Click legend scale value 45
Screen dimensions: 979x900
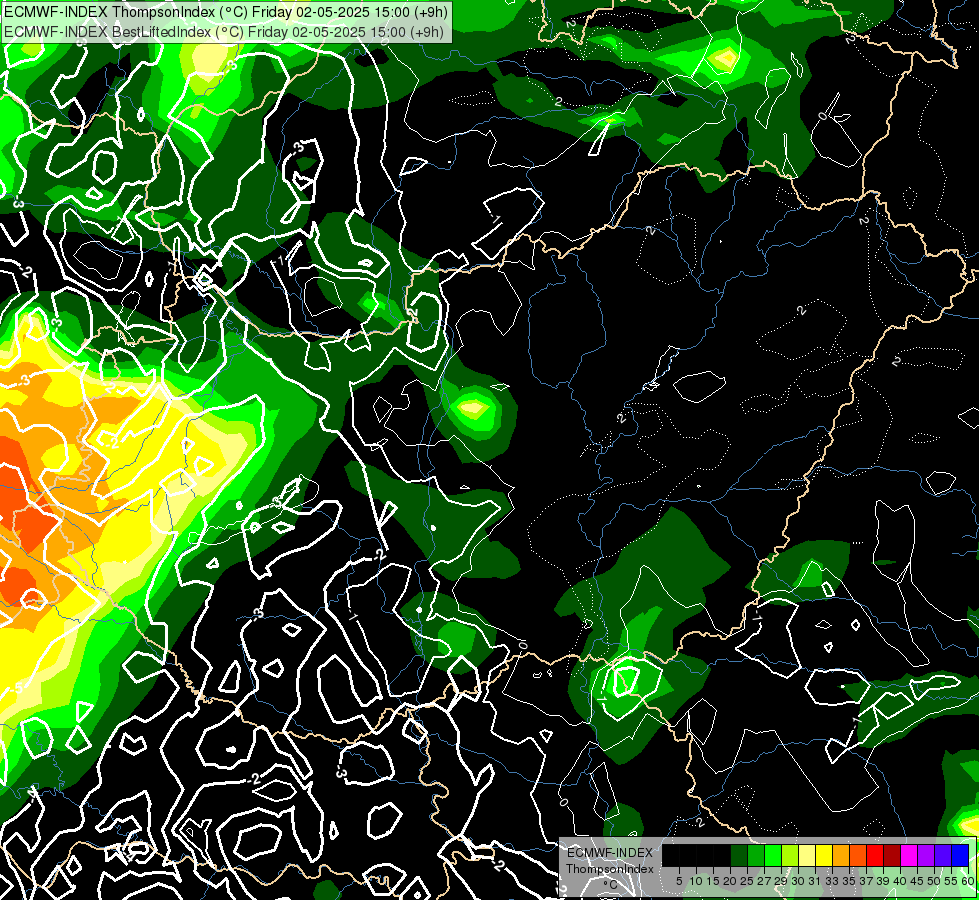pos(917,881)
